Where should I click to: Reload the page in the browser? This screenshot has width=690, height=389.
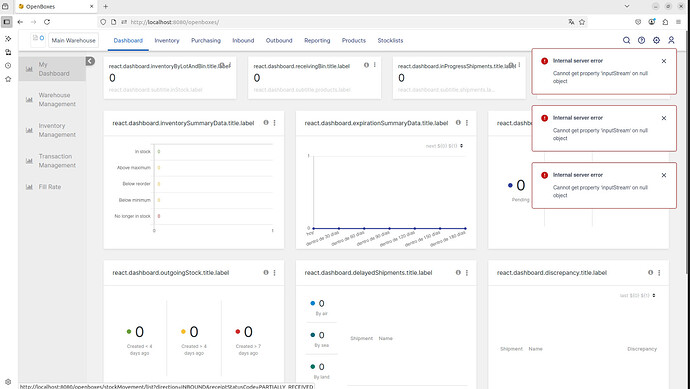pyautogui.click(x=47, y=22)
